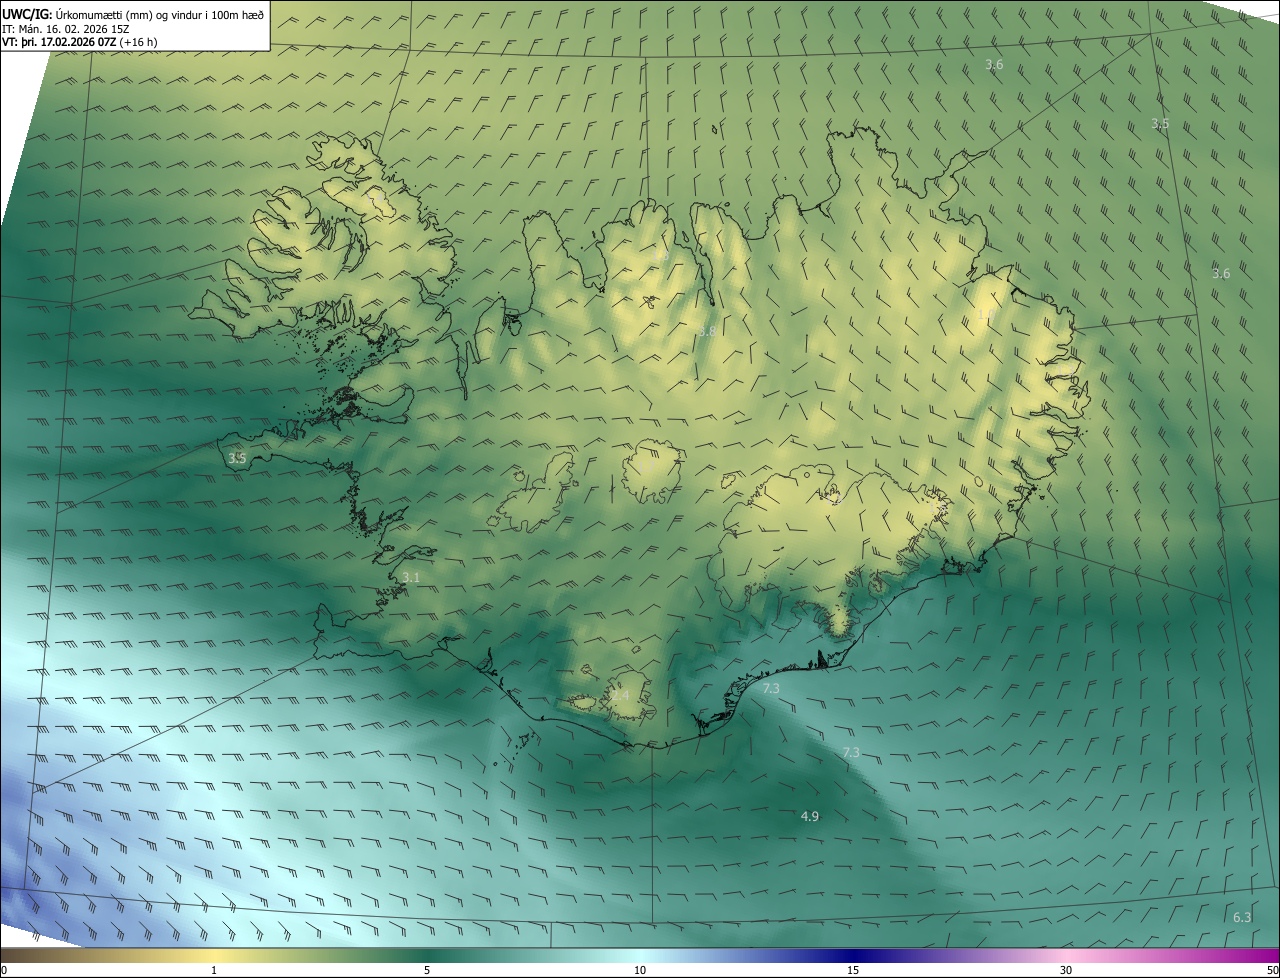This screenshot has height=978, width=1280.
Task: Click the 7.3 label touching the south coast
Action: 771,689
